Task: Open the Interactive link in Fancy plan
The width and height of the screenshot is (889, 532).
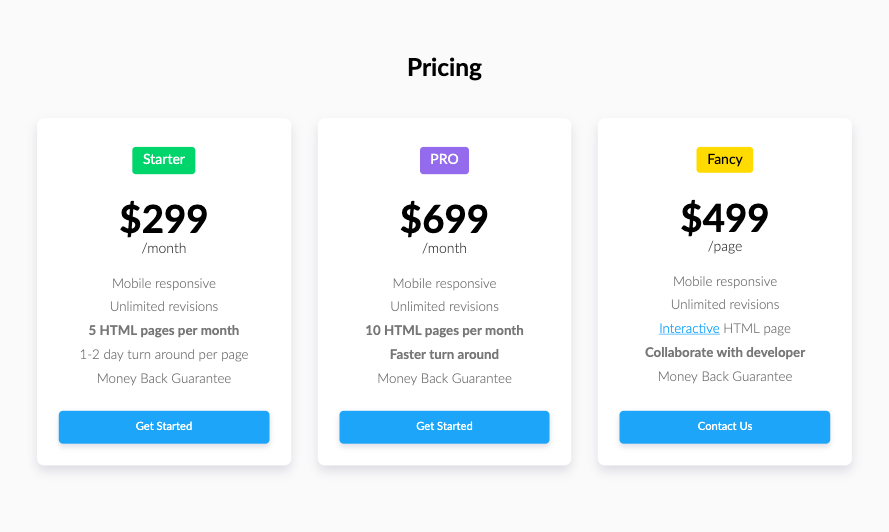Action: pyautogui.click(x=689, y=328)
